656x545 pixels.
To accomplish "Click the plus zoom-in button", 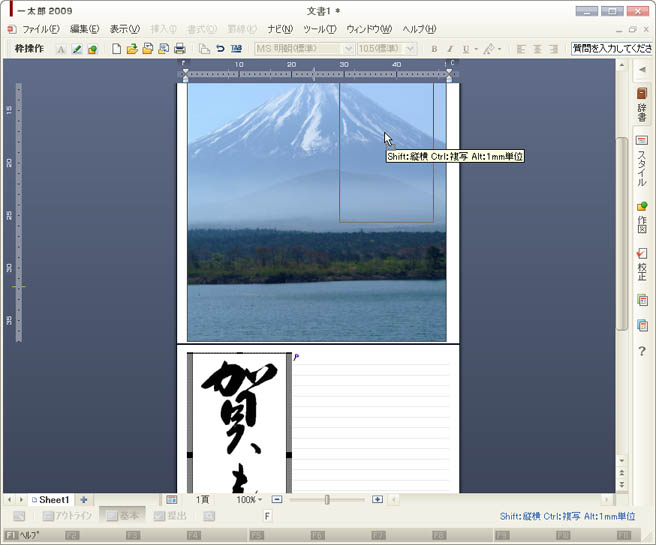I will [377, 499].
